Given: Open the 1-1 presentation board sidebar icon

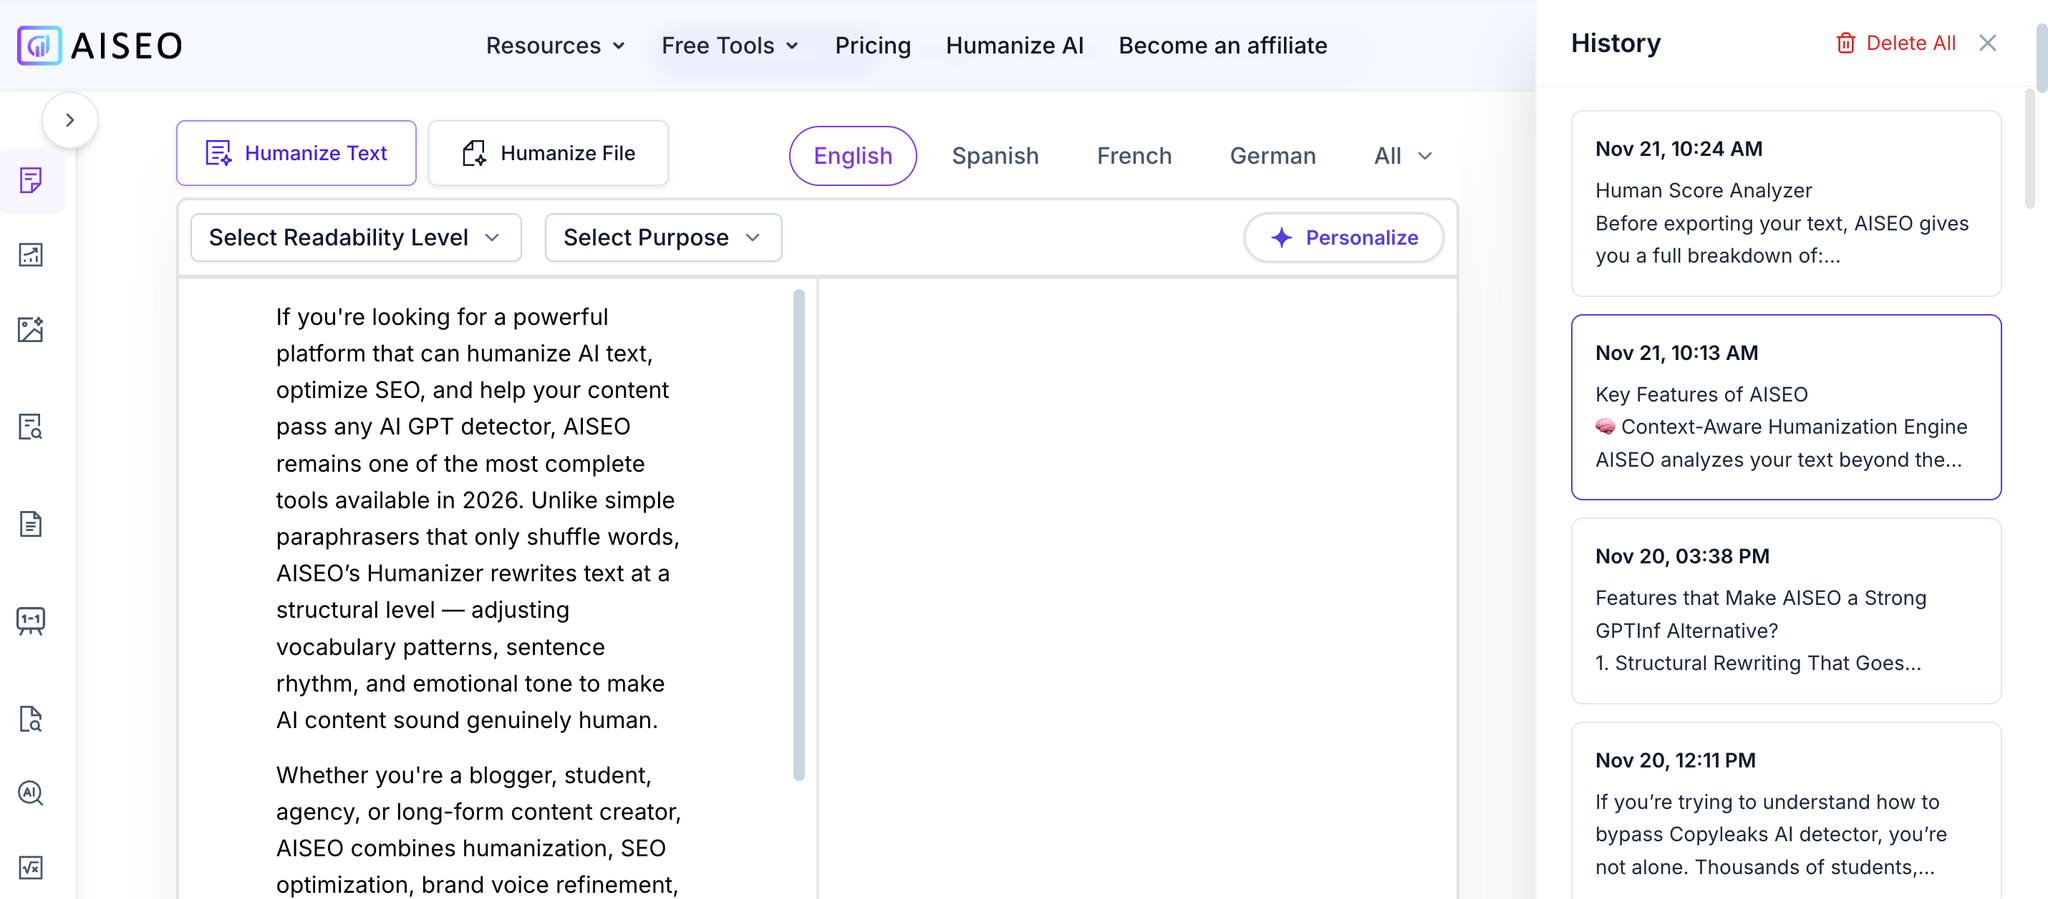Looking at the screenshot, I should click(31, 621).
